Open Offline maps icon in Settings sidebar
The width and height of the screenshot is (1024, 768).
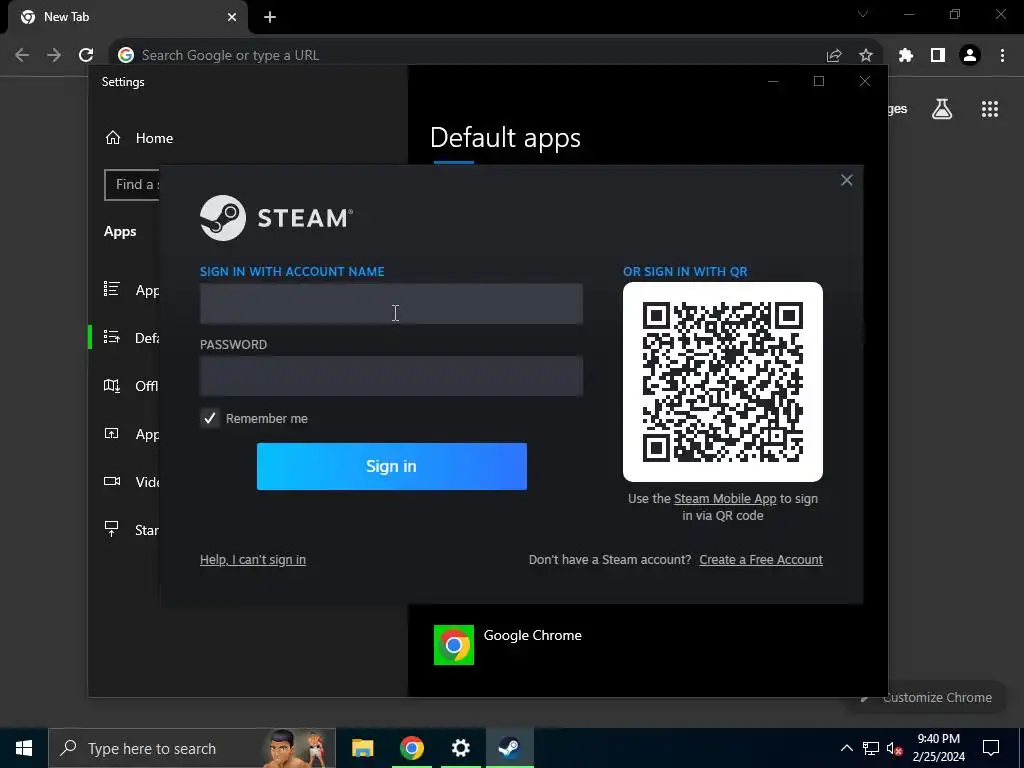(112, 385)
